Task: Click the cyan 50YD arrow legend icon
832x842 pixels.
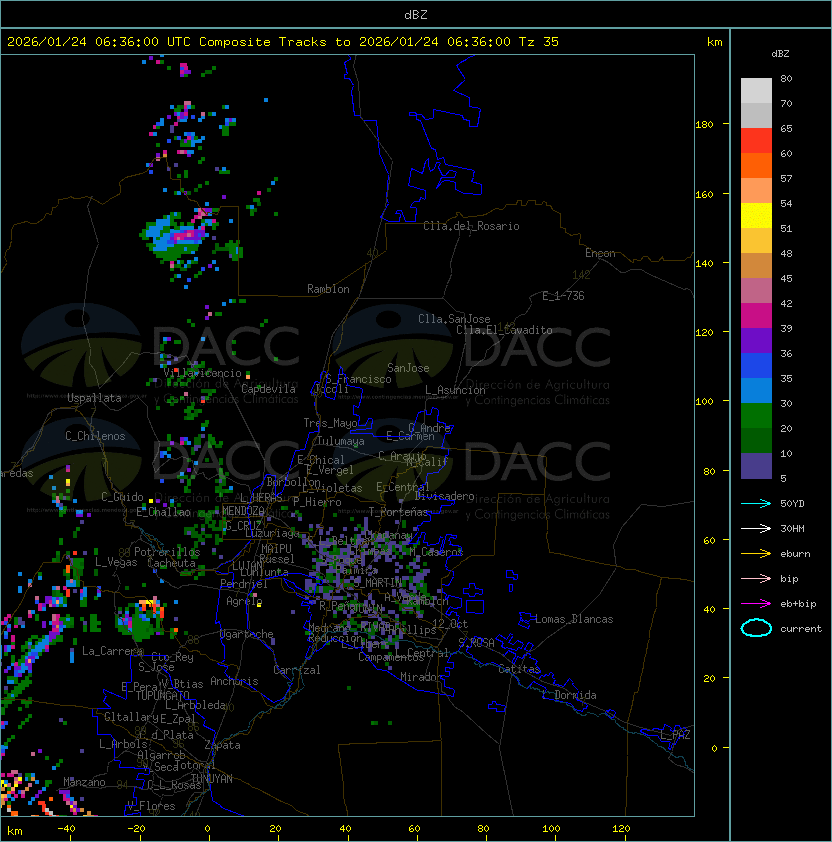Action: pos(756,503)
